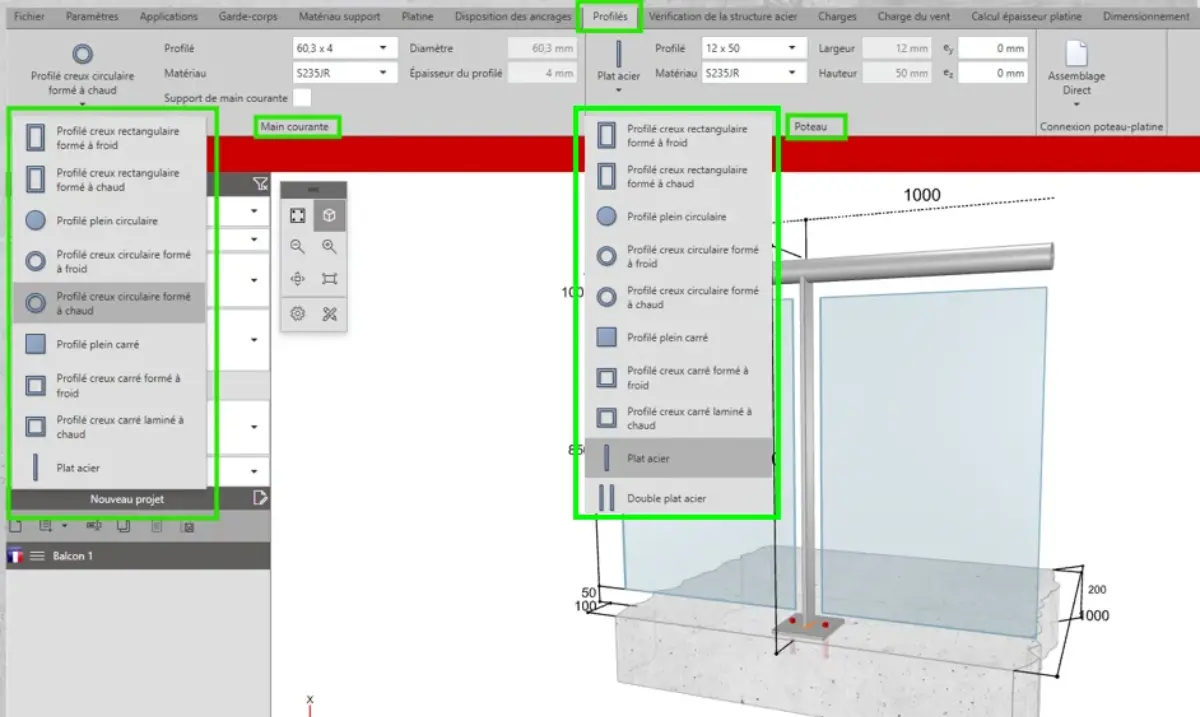The width and height of the screenshot is (1200, 717).
Task: Select the Charge du vent tab
Action: coord(913,16)
